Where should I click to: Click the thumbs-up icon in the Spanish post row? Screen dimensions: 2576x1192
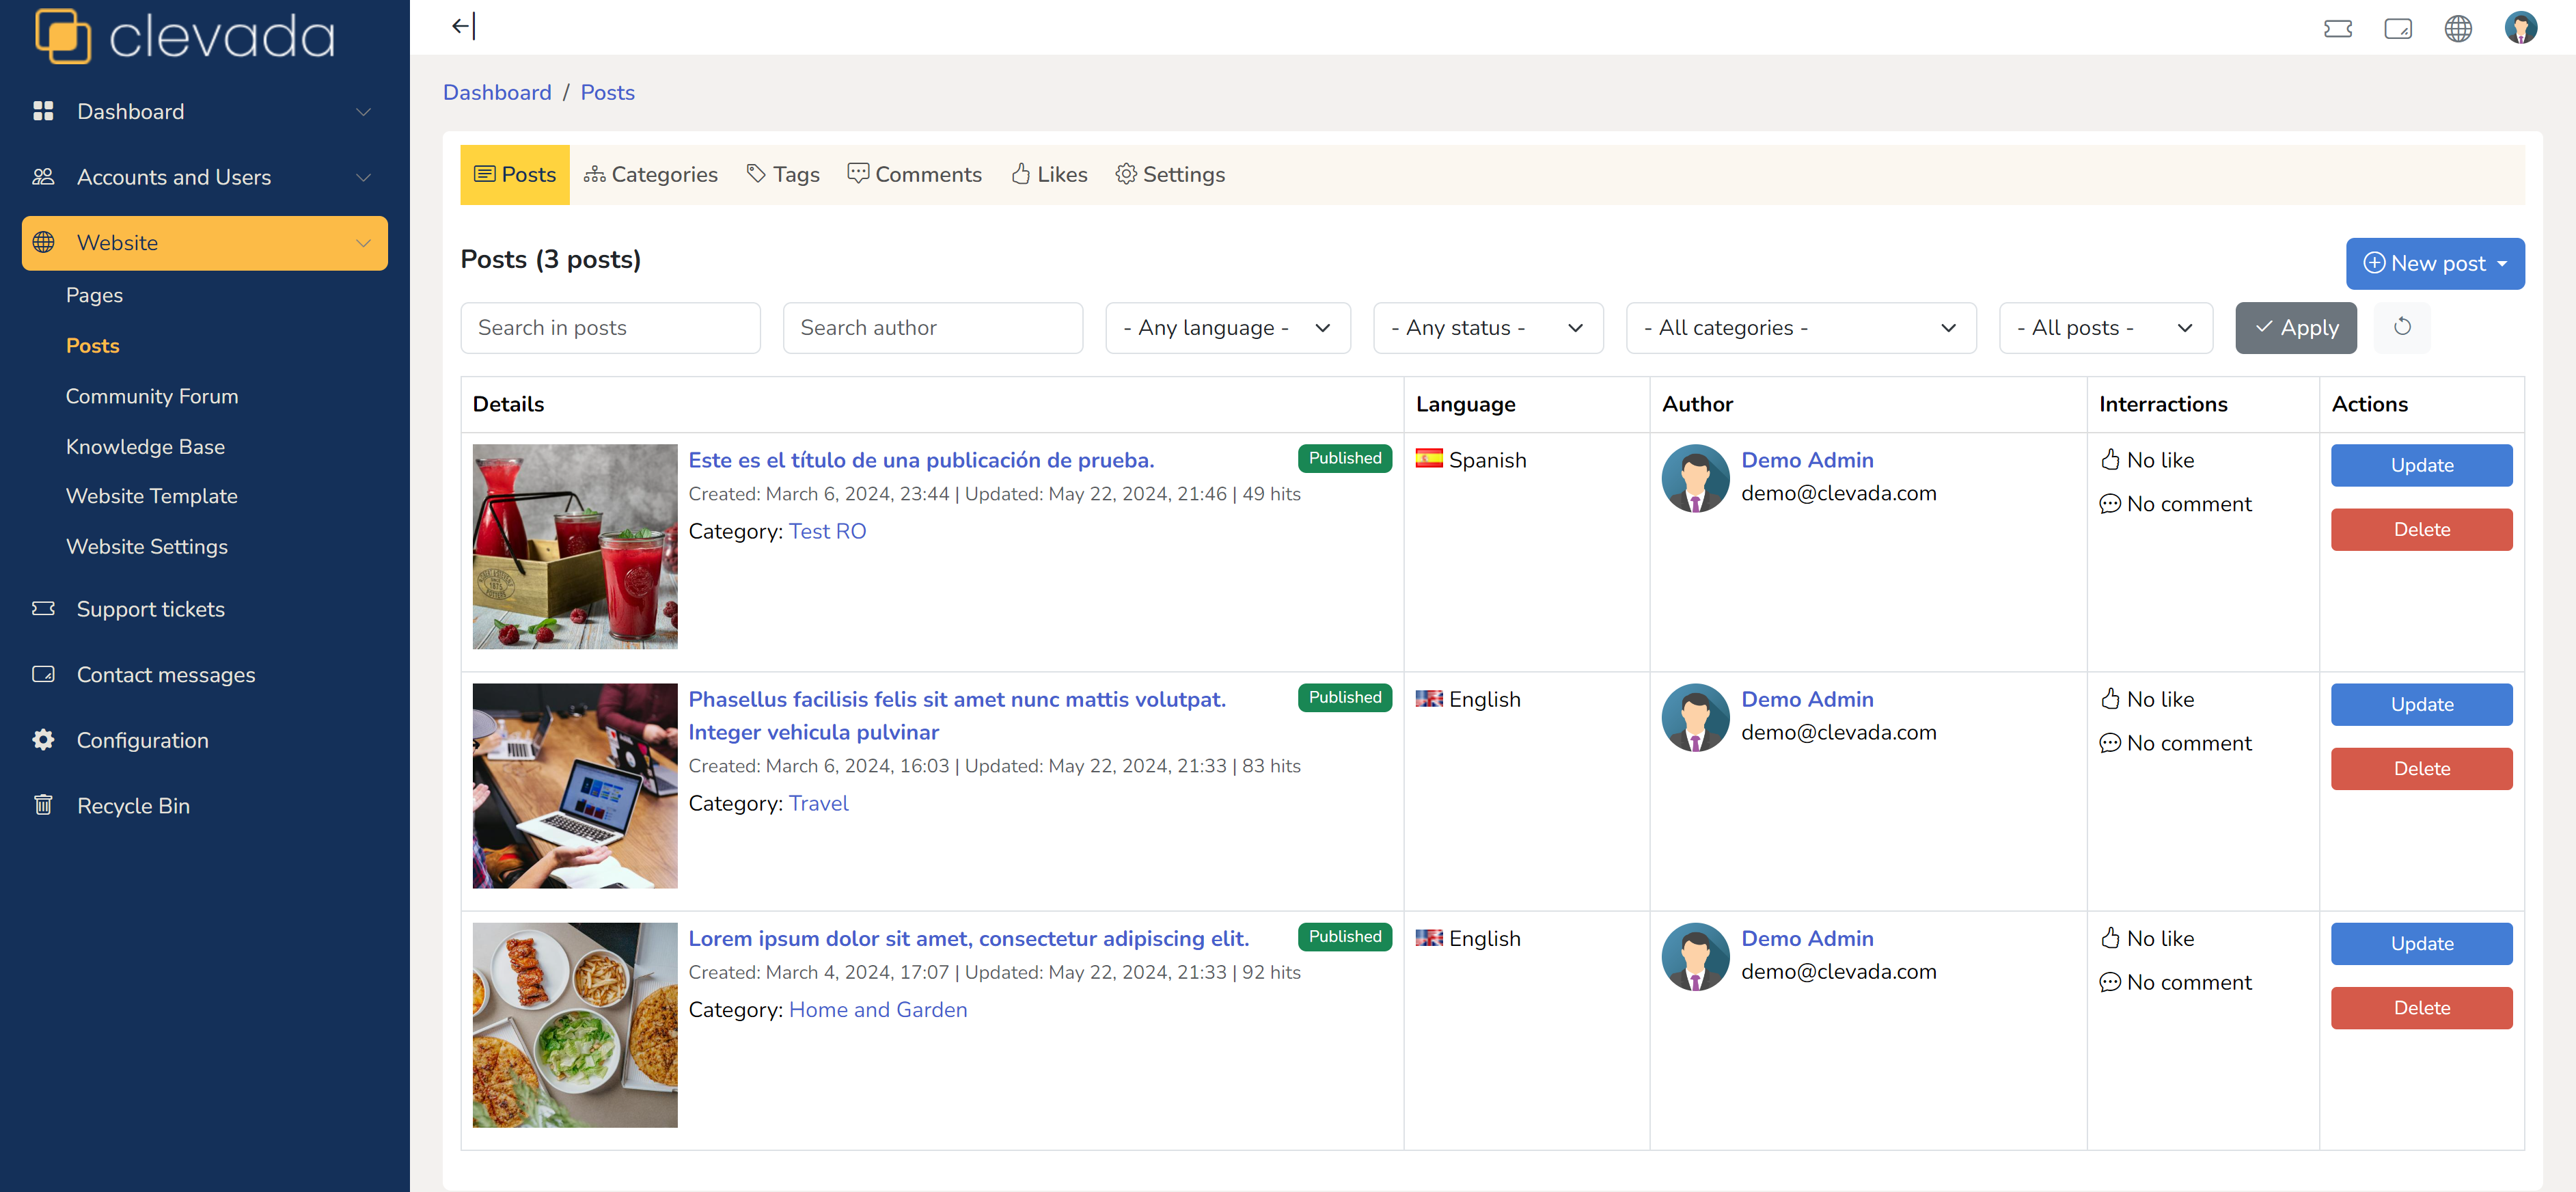pyautogui.click(x=2110, y=459)
